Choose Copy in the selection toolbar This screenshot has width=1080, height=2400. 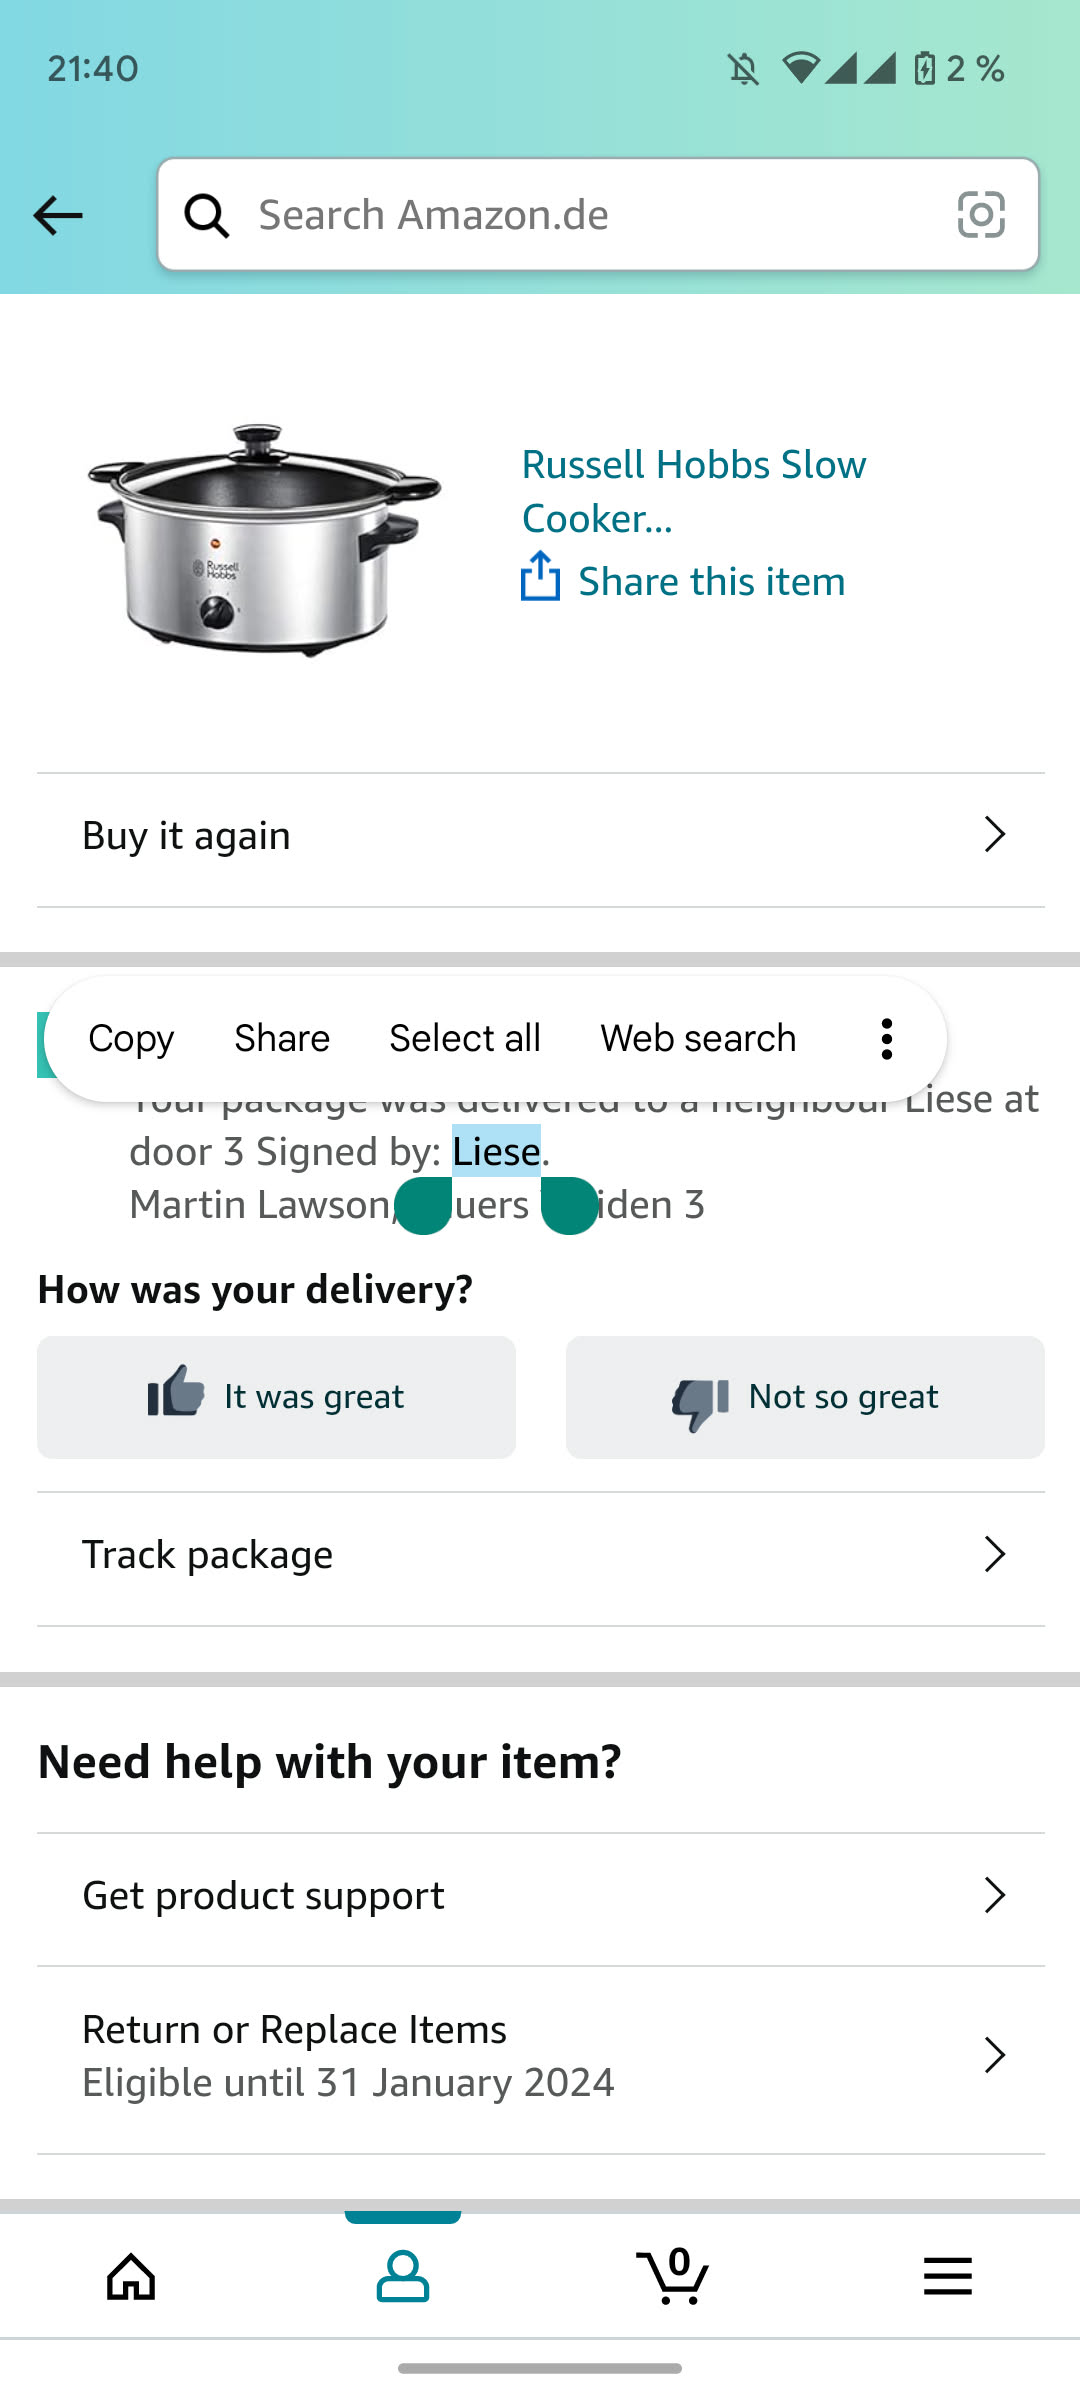tap(131, 1039)
